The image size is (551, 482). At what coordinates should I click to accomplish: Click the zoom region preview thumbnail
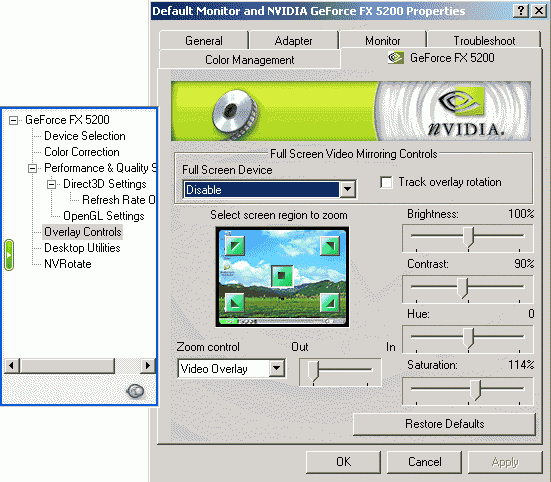tap(282, 277)
